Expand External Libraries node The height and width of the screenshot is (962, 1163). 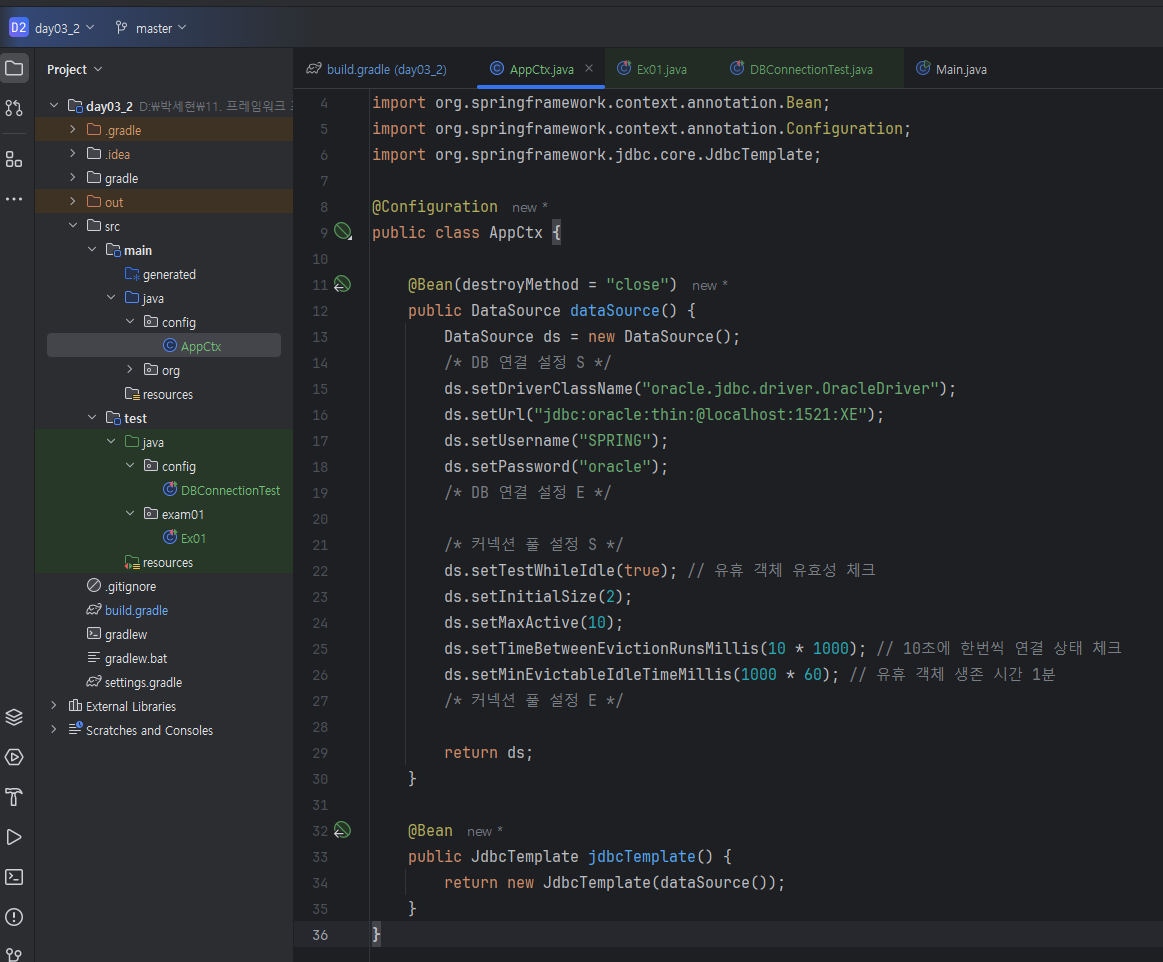point(53,705)
